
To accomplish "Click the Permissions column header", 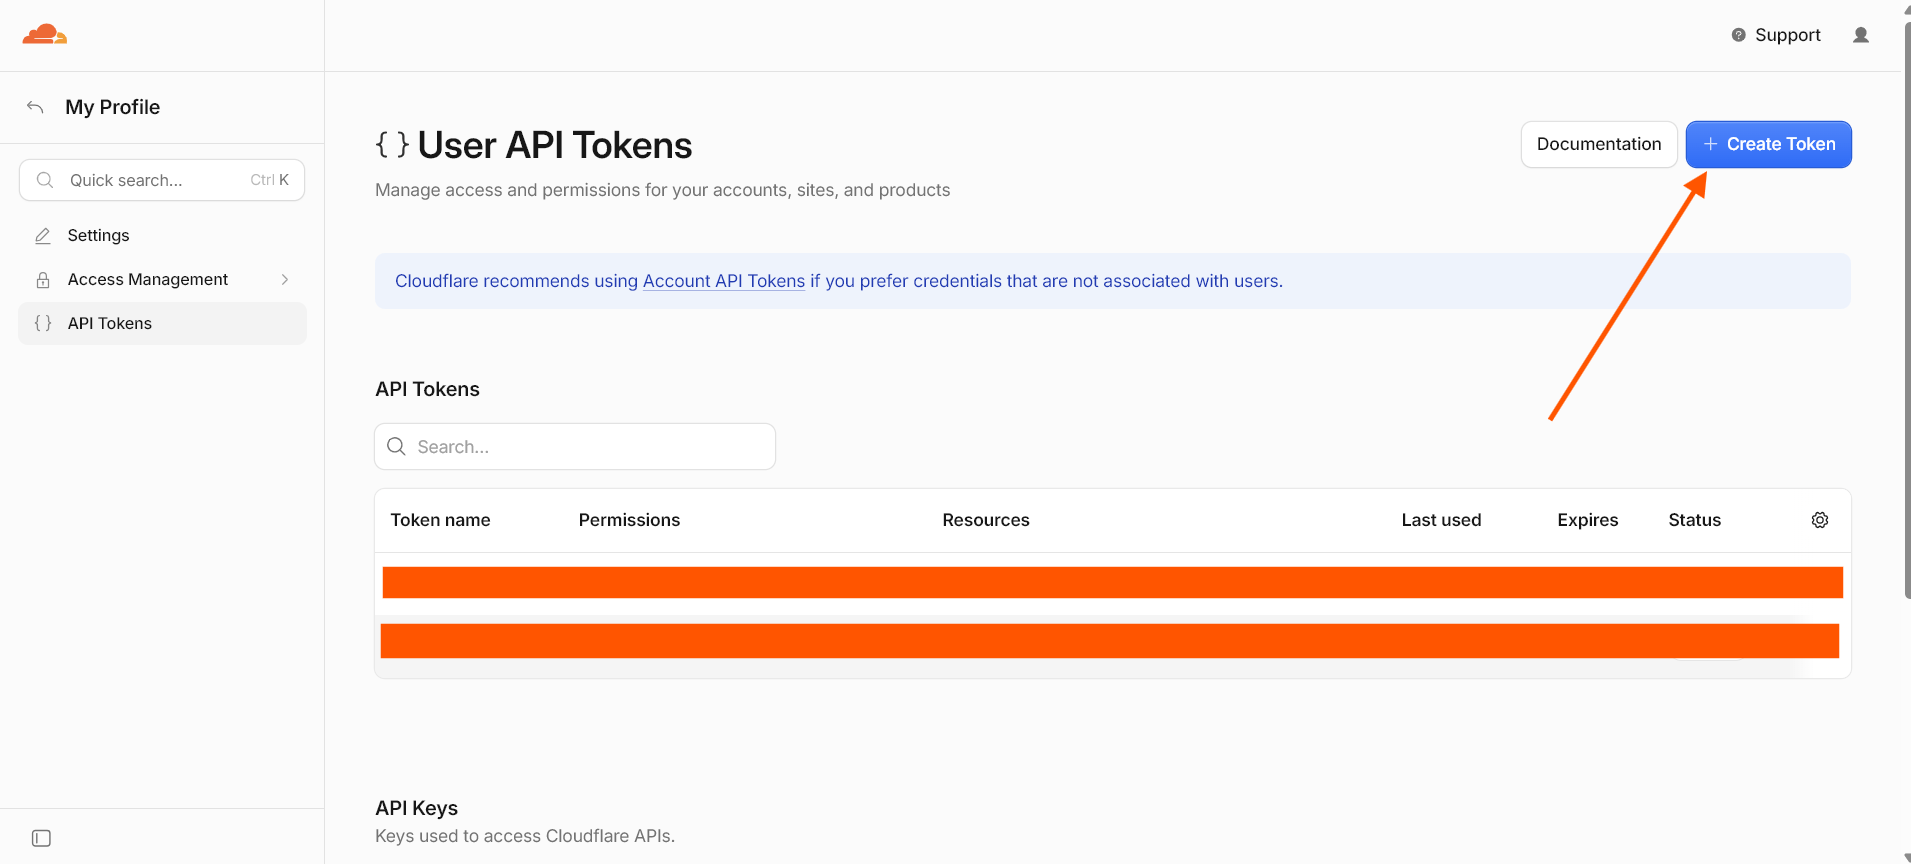I will coord(629,520).
